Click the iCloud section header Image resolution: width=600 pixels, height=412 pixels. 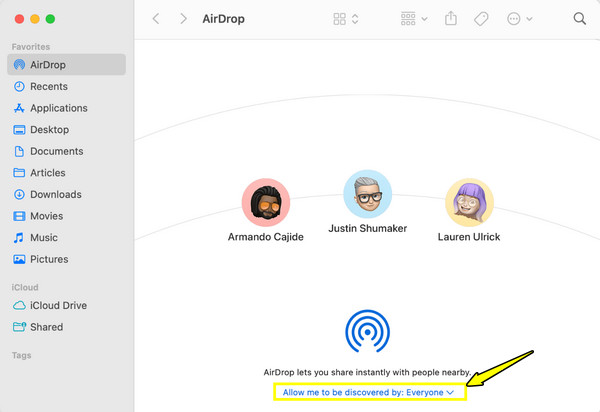(x=25, y=287)
